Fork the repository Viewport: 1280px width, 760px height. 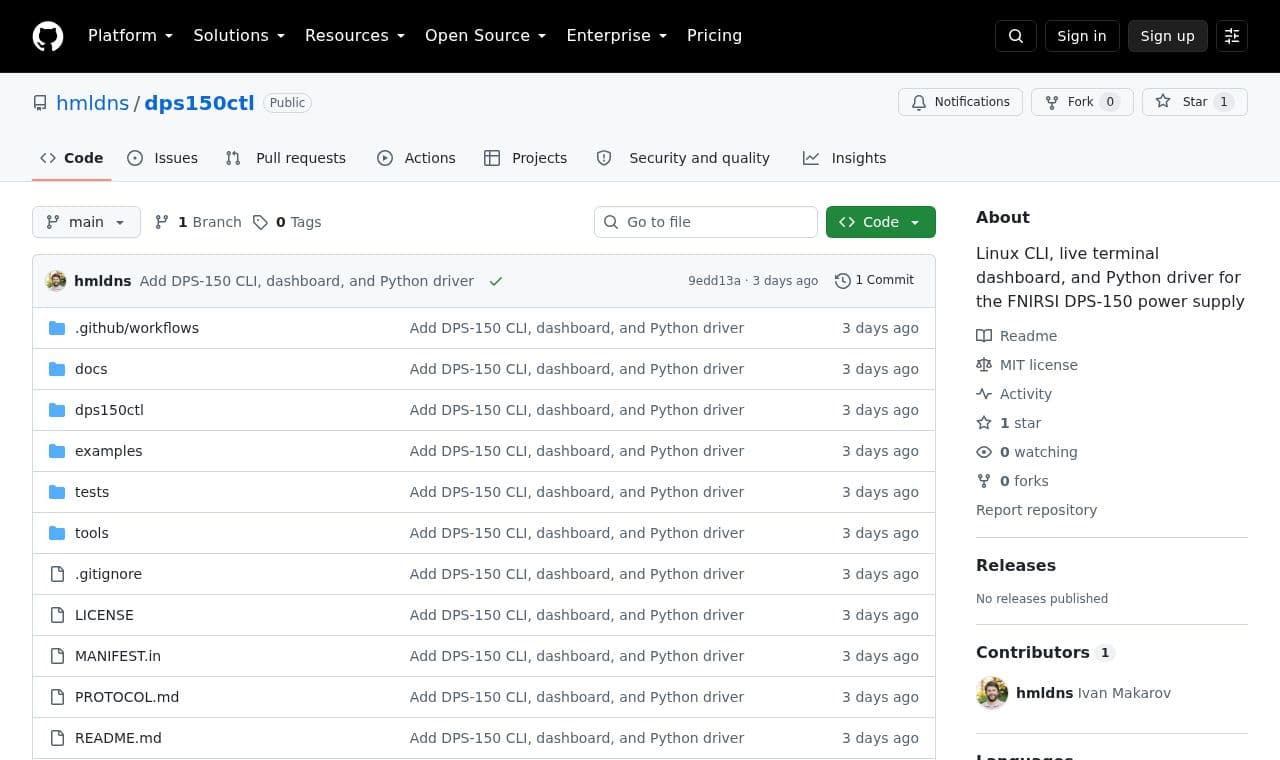(1082, 102)
